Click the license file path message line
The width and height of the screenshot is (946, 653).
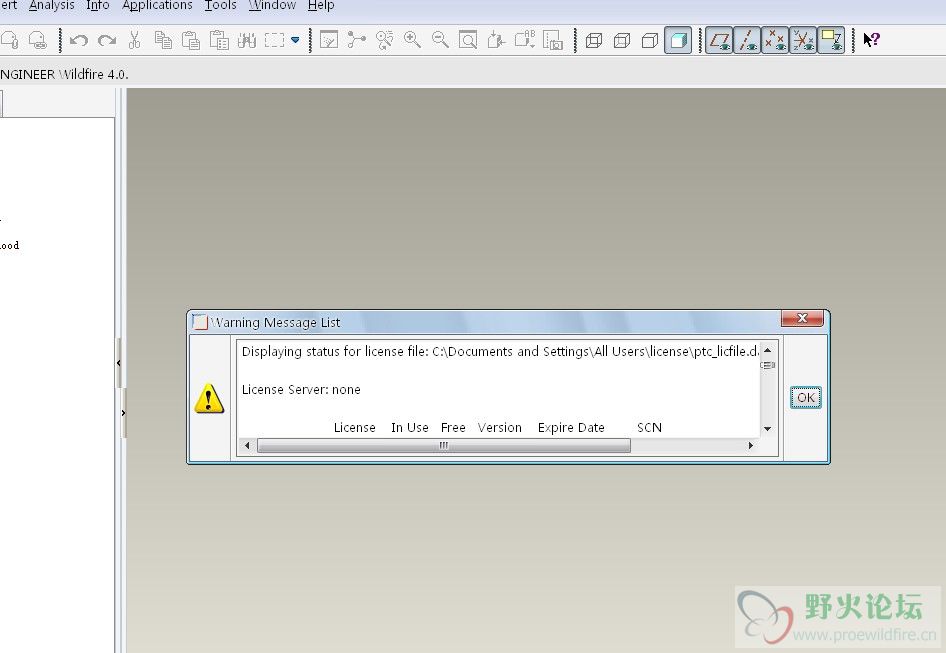500,352
